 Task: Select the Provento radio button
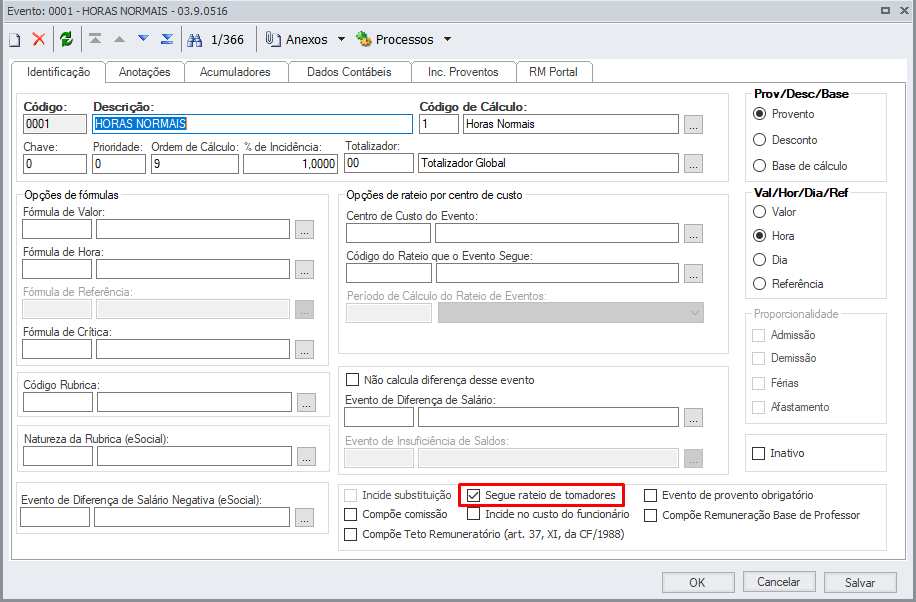[759, 114]
